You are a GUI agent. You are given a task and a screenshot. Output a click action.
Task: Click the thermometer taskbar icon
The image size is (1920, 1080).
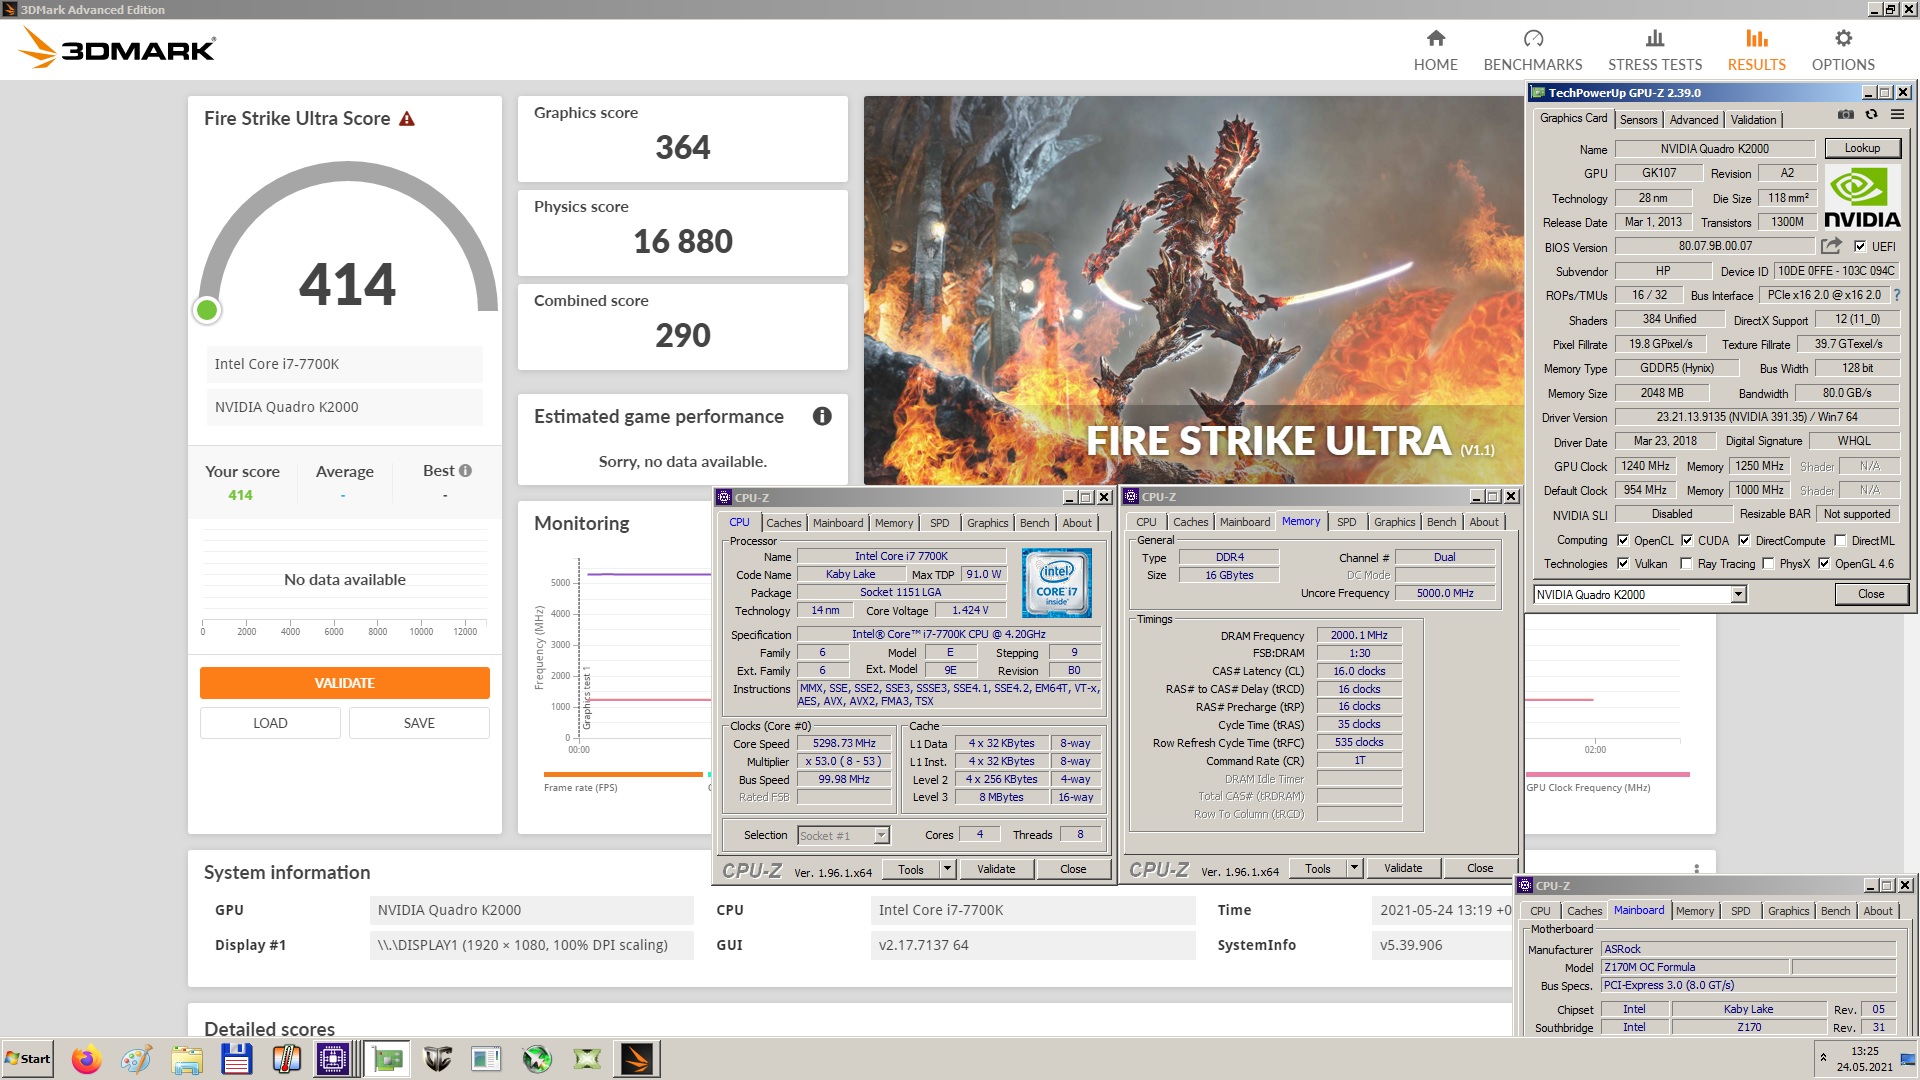tap(286, 1059)
